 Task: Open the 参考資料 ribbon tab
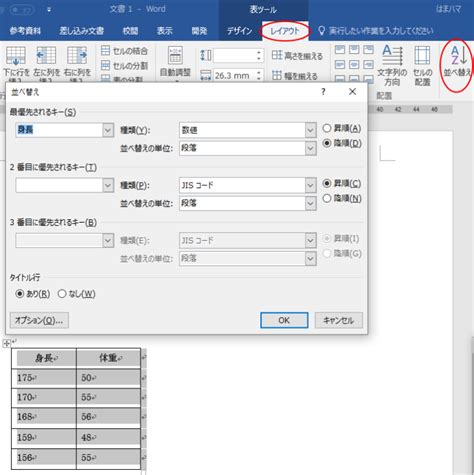tap(25, 31)
